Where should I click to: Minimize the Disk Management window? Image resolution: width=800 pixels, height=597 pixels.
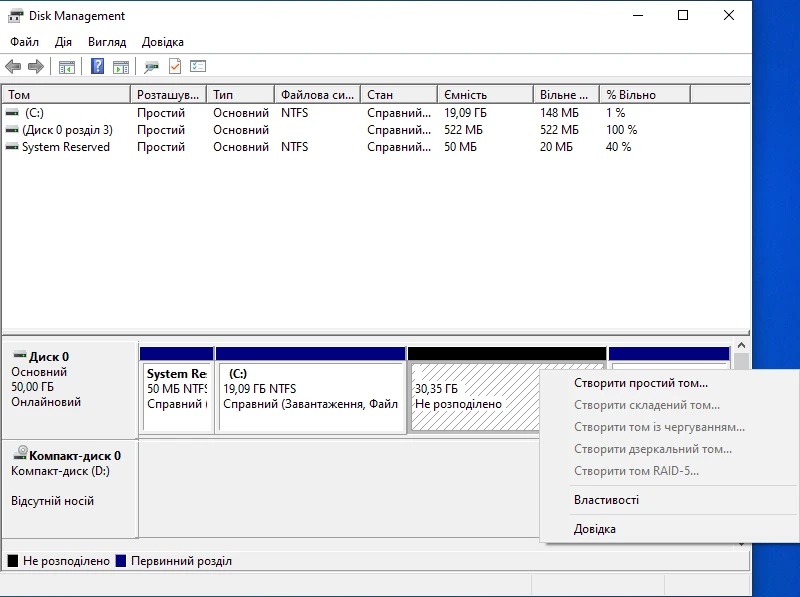click(x=638, y=15)
